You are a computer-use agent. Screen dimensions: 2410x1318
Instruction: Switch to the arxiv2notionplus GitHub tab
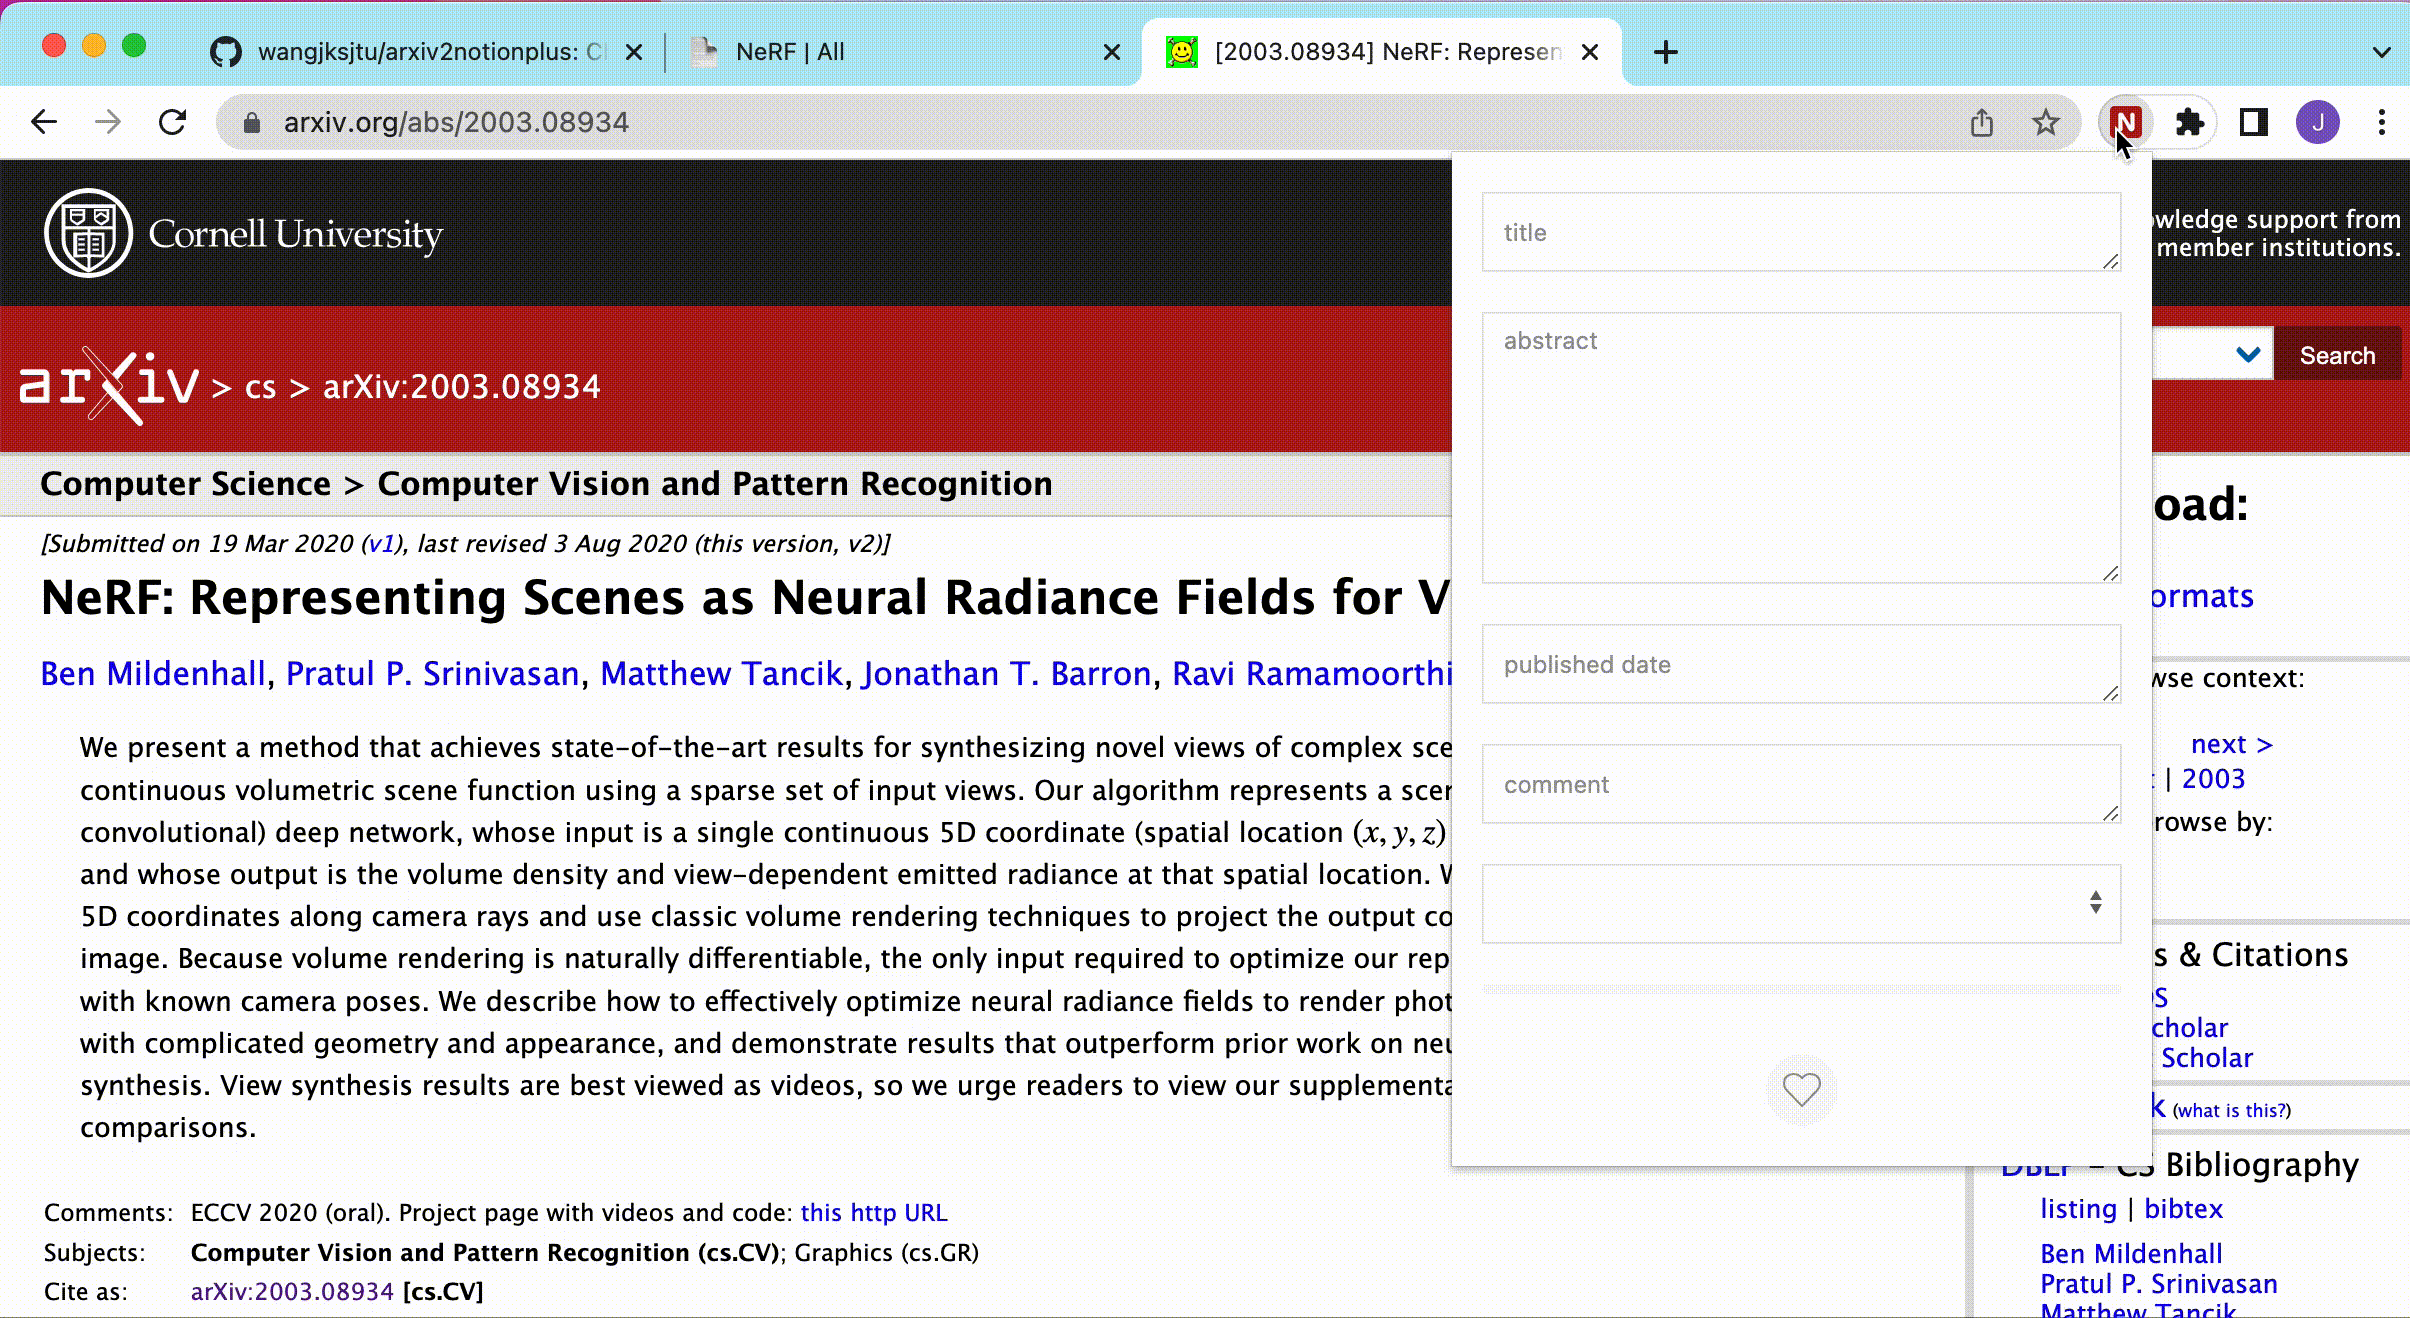point(430,52)
